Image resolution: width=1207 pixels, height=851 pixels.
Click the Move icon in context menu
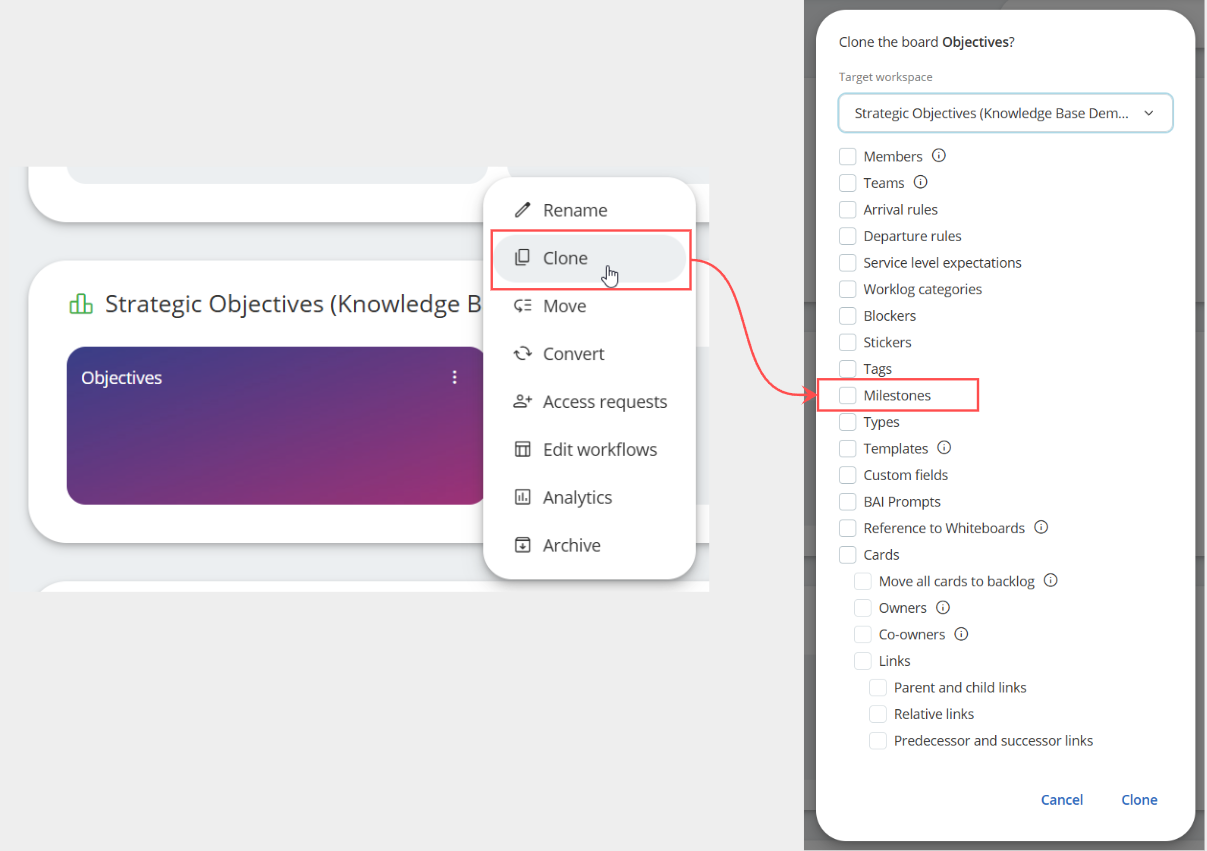[522, 306]
